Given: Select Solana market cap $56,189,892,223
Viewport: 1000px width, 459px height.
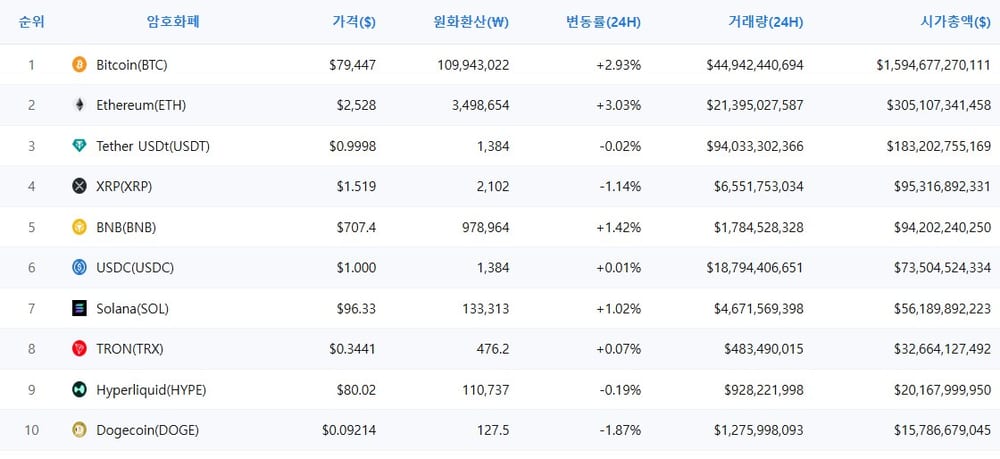Looking at the screenshot, I should (942, 309).
